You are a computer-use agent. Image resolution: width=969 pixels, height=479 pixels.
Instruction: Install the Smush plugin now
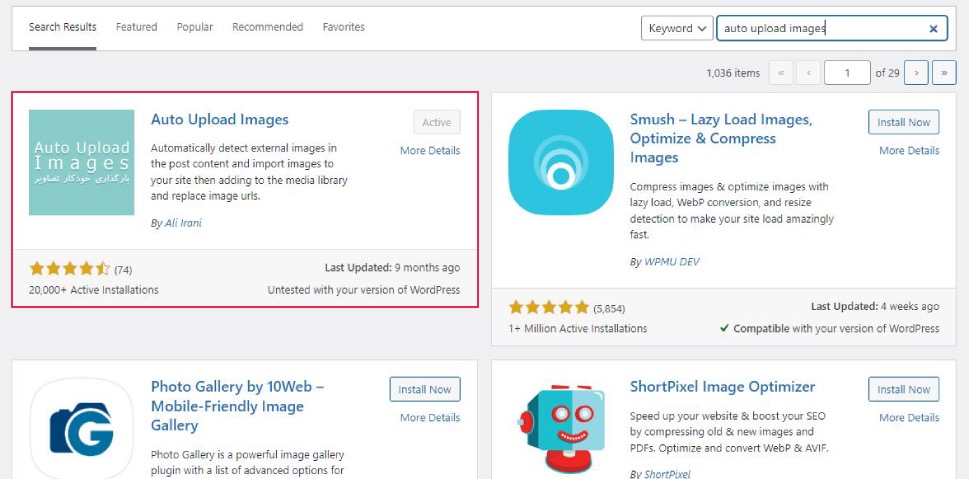[903, 122]
